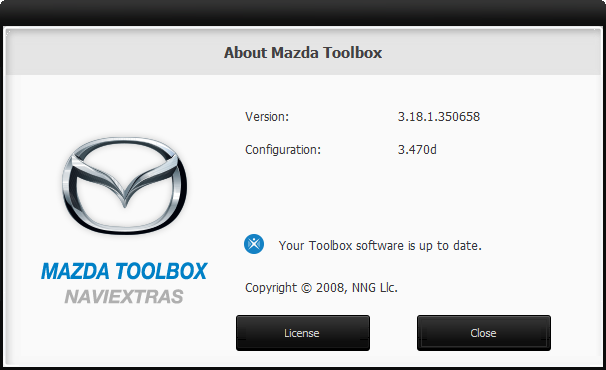Select version number 3.18.1.350658
606x370 pixels.
click(x=439, y=117)
